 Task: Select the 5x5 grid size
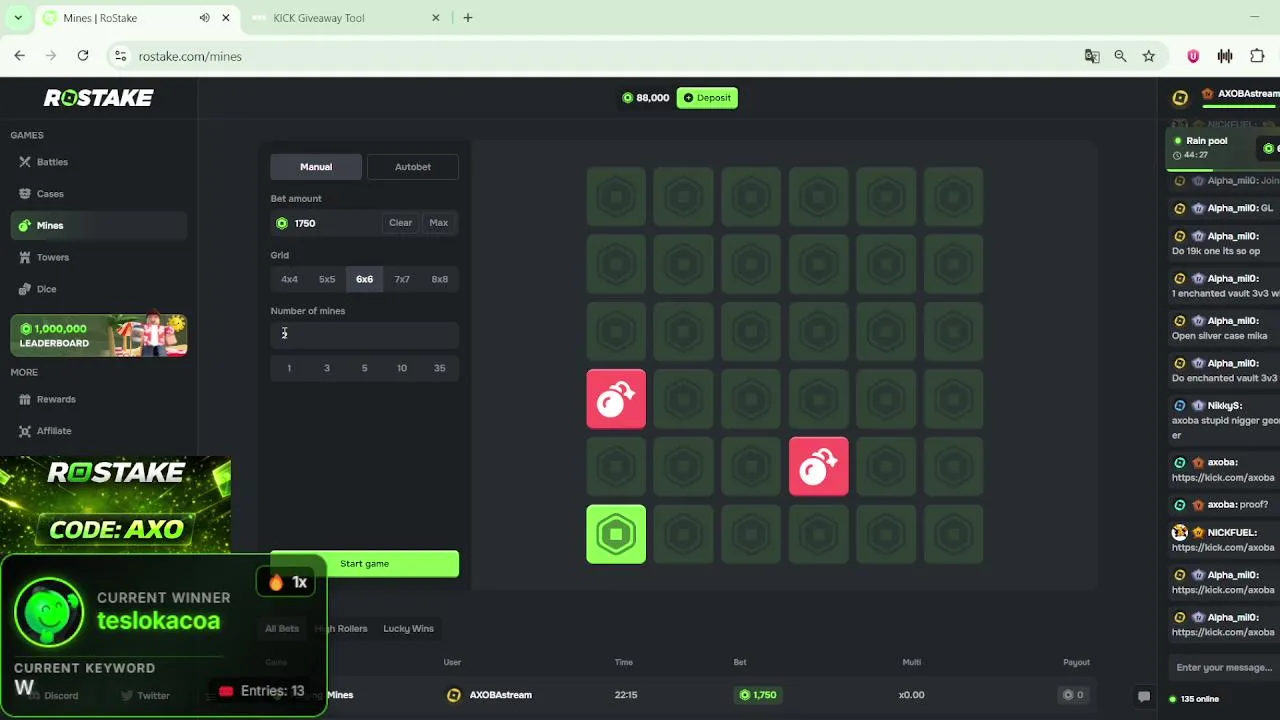click(327, 280)
